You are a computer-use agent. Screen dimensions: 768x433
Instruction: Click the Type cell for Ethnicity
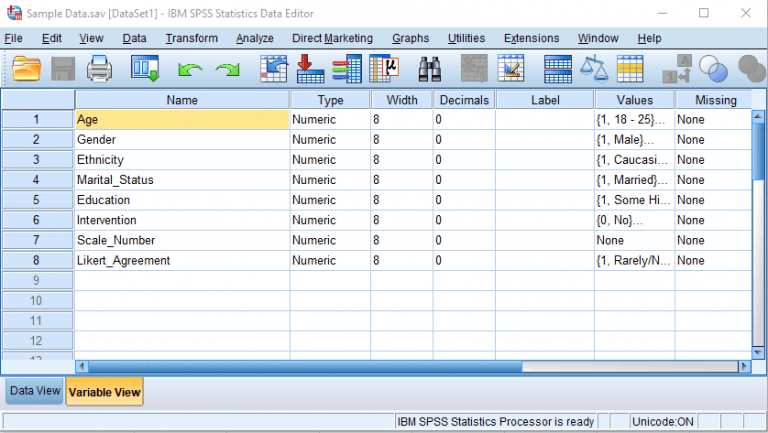click(329, 160)
